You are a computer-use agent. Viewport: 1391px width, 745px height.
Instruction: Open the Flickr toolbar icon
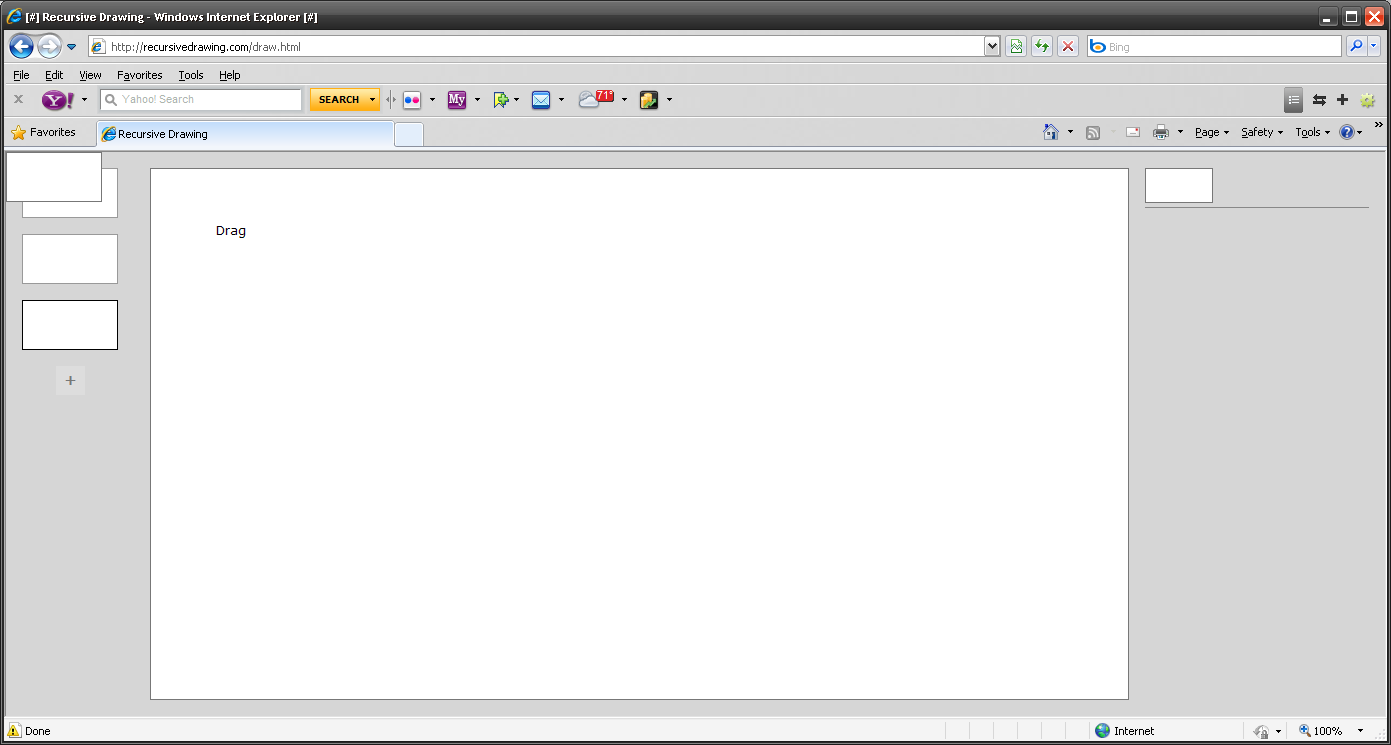click(412, 99)
